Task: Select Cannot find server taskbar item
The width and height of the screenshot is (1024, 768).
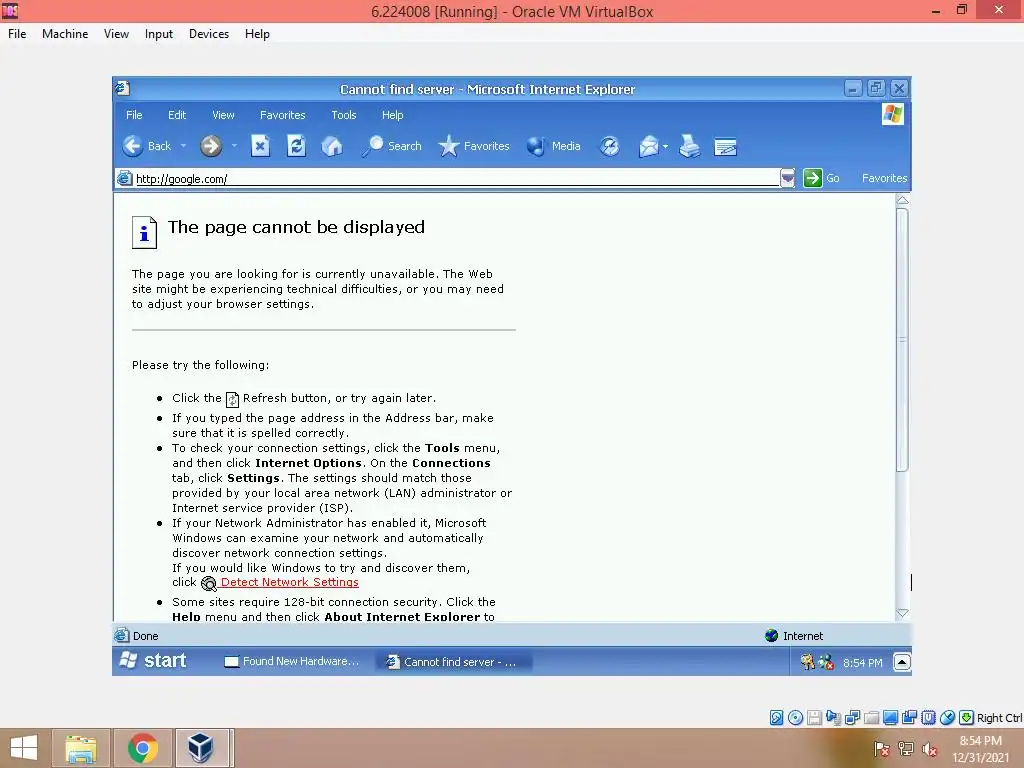Action: point(454,662)
